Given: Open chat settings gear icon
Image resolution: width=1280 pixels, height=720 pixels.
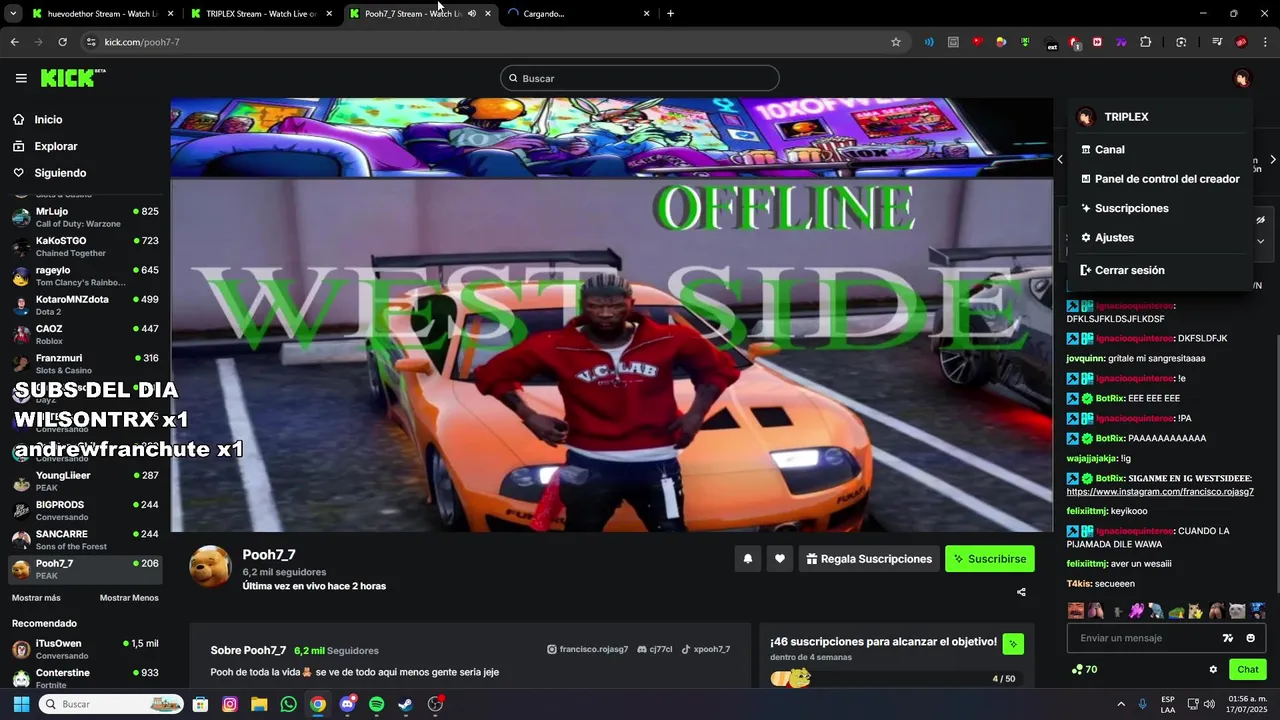Looking at the screenshot, I should pyautogui.click(x=1213, y=670).
